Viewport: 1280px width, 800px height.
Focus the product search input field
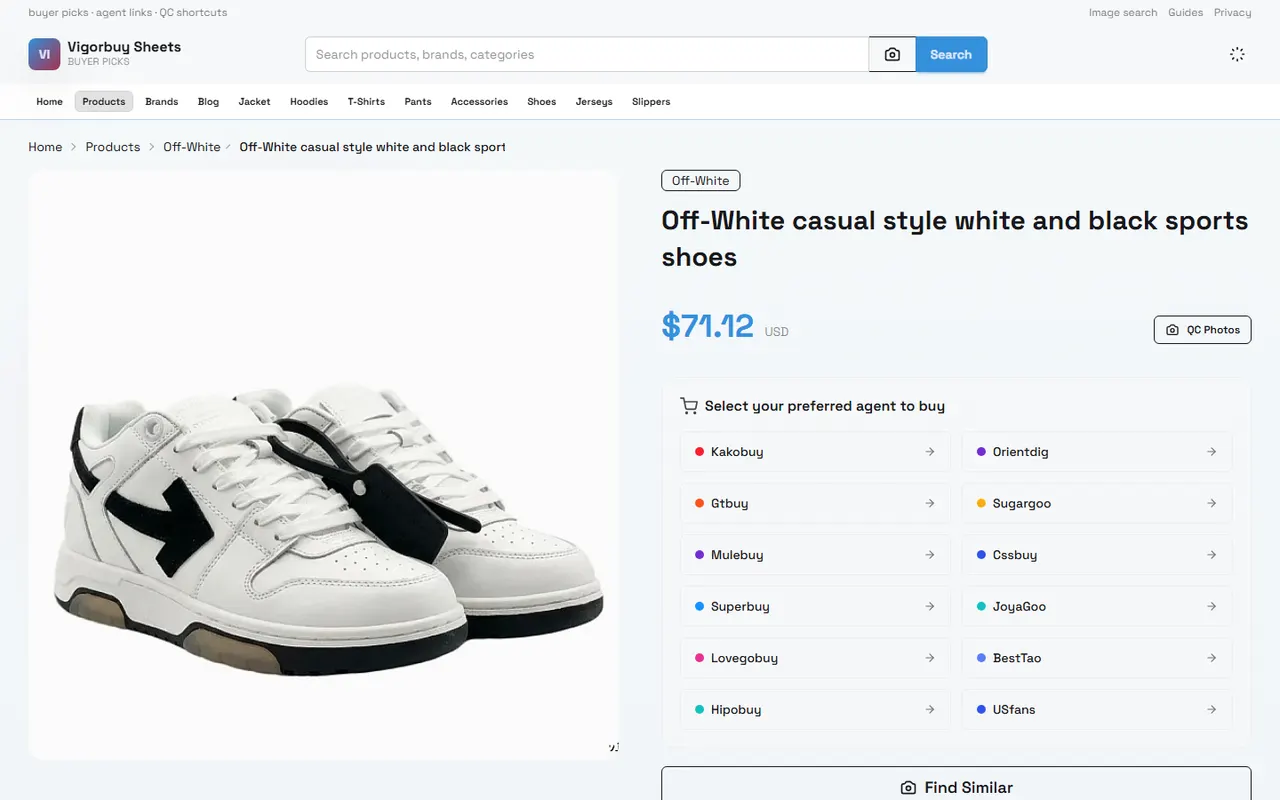[587, 55]
